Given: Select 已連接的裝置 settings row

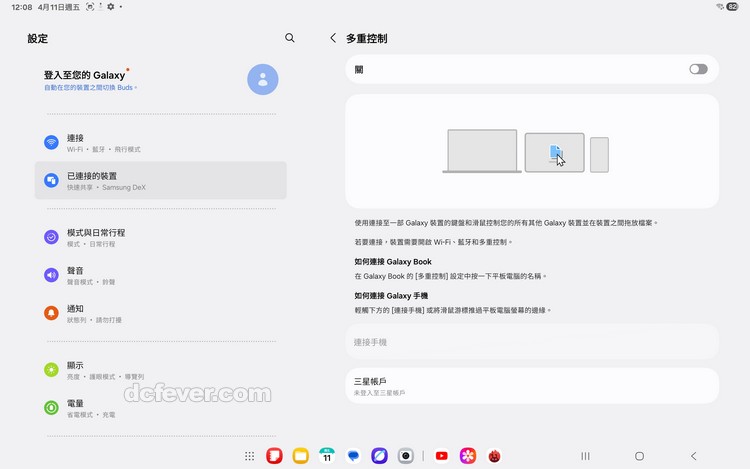Looking at the screenshot, I should (160, 180).
